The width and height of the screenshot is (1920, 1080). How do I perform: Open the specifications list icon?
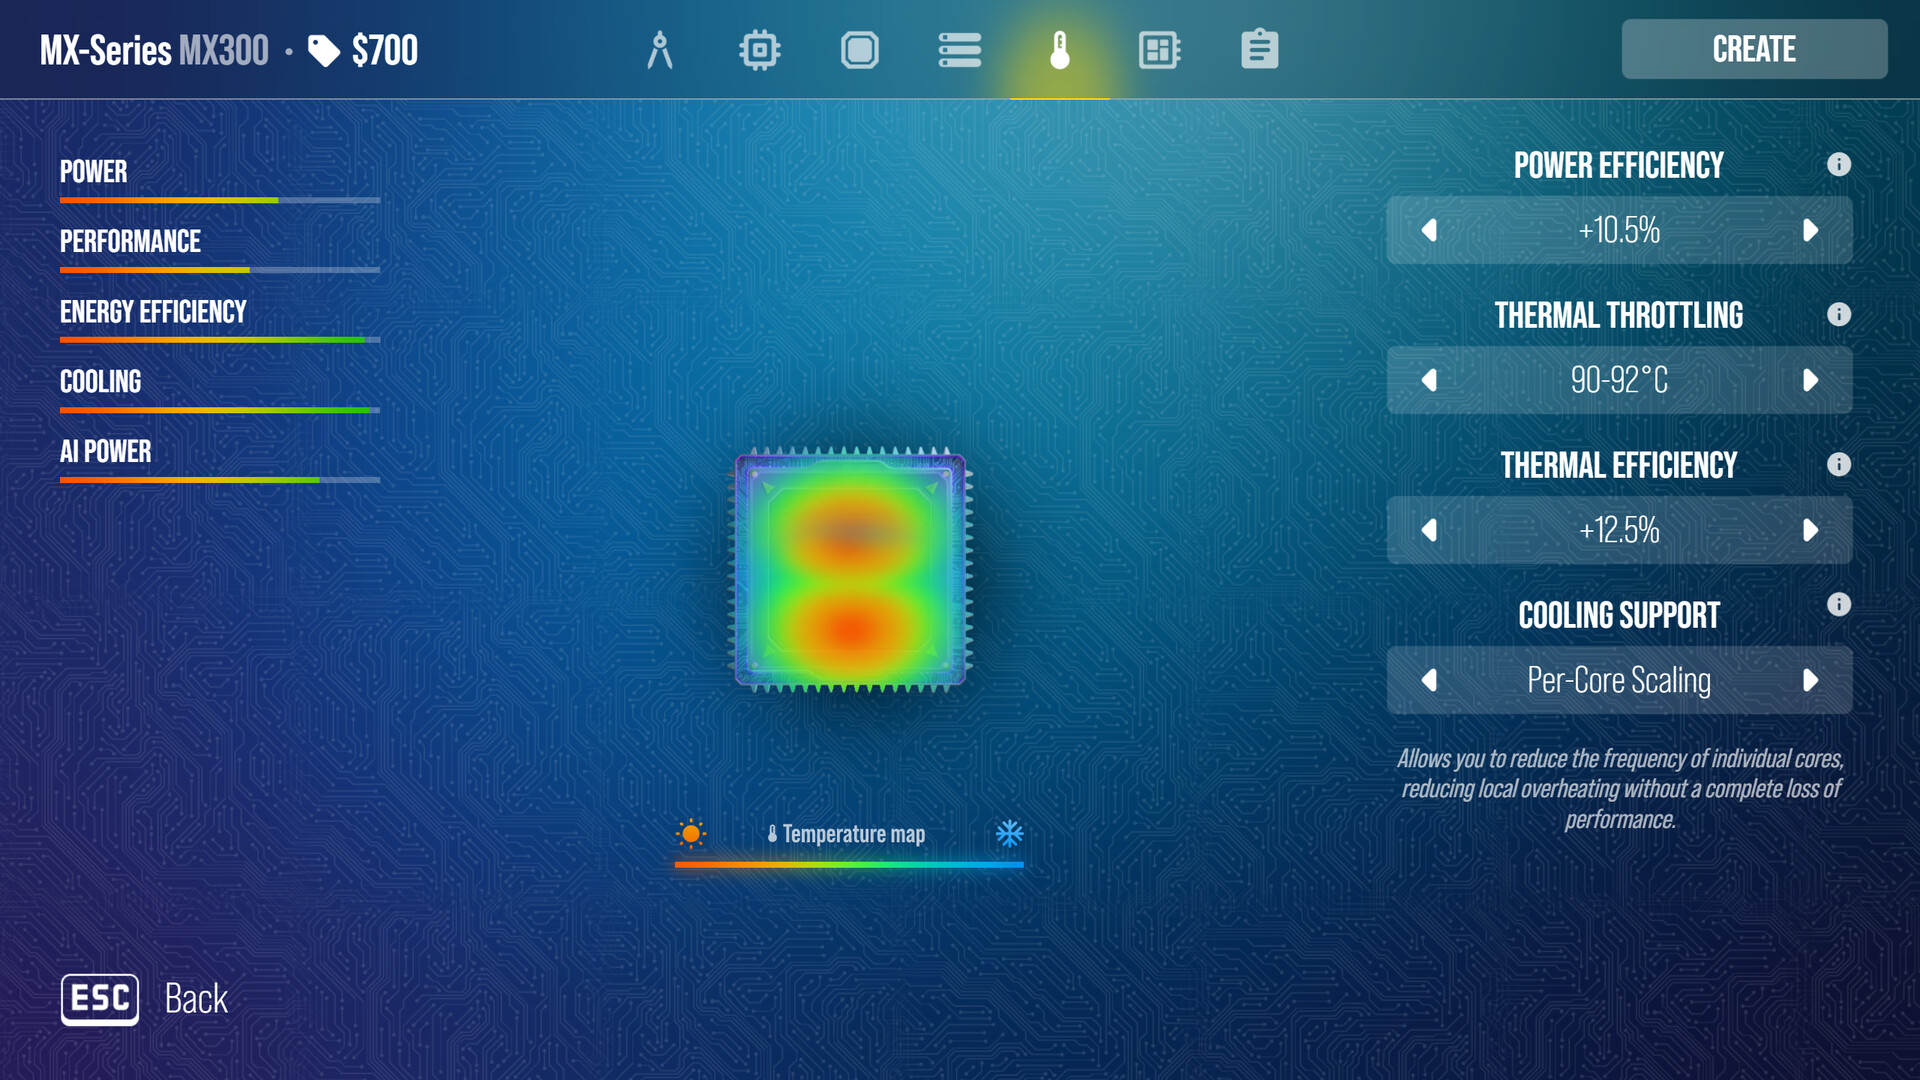point(960,49)
